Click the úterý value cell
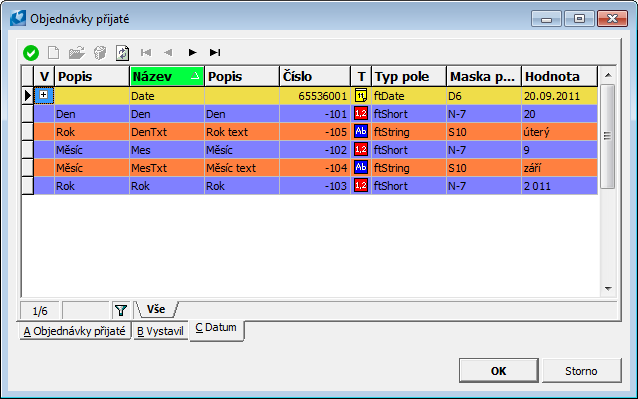 point(559,132)
